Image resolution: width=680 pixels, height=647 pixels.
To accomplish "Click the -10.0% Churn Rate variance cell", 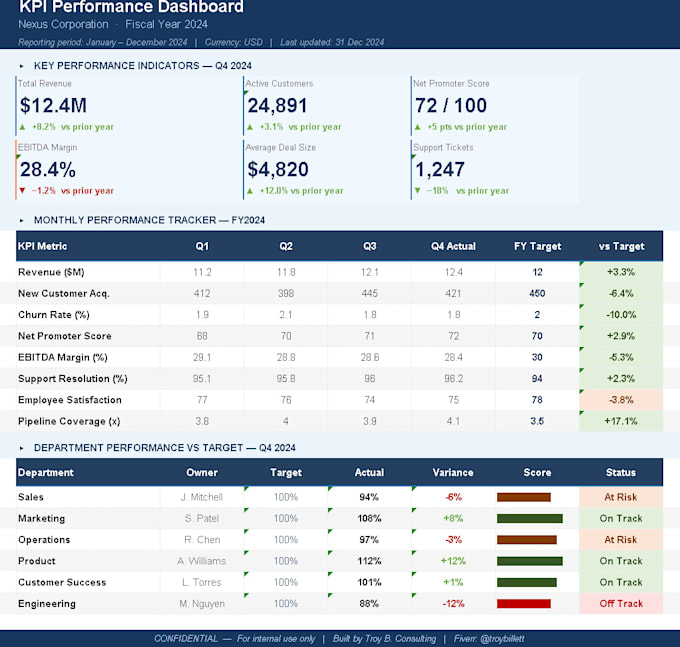I will (621, 315).
